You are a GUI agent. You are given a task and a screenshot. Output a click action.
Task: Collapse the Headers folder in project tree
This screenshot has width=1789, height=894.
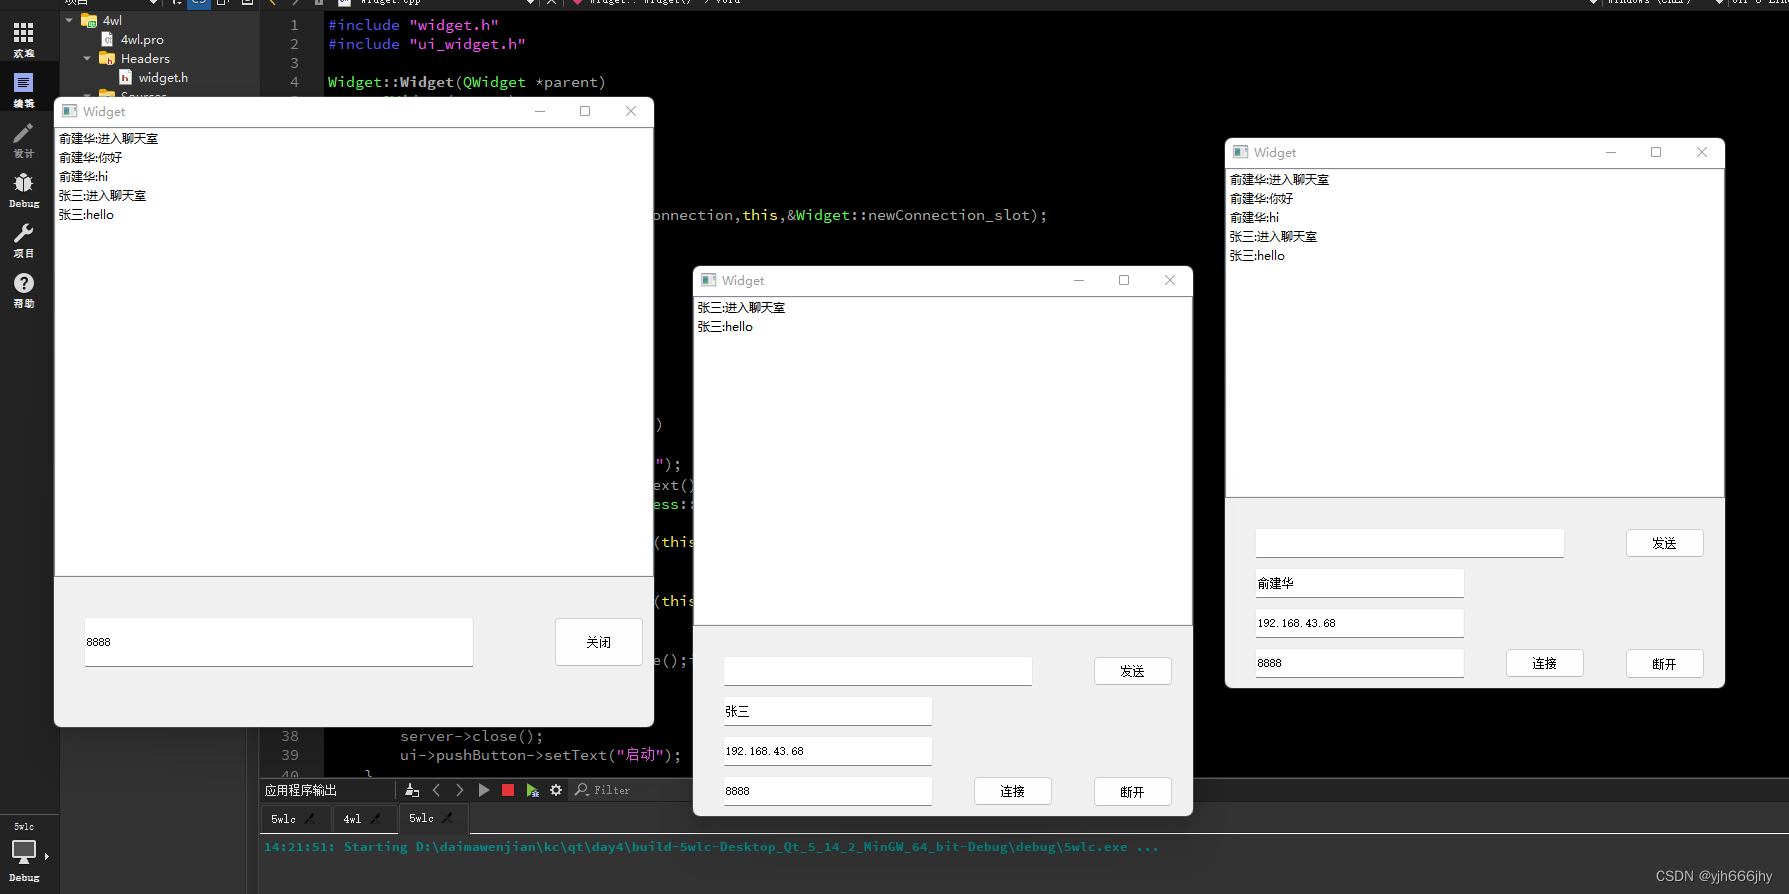pos(87,58)
